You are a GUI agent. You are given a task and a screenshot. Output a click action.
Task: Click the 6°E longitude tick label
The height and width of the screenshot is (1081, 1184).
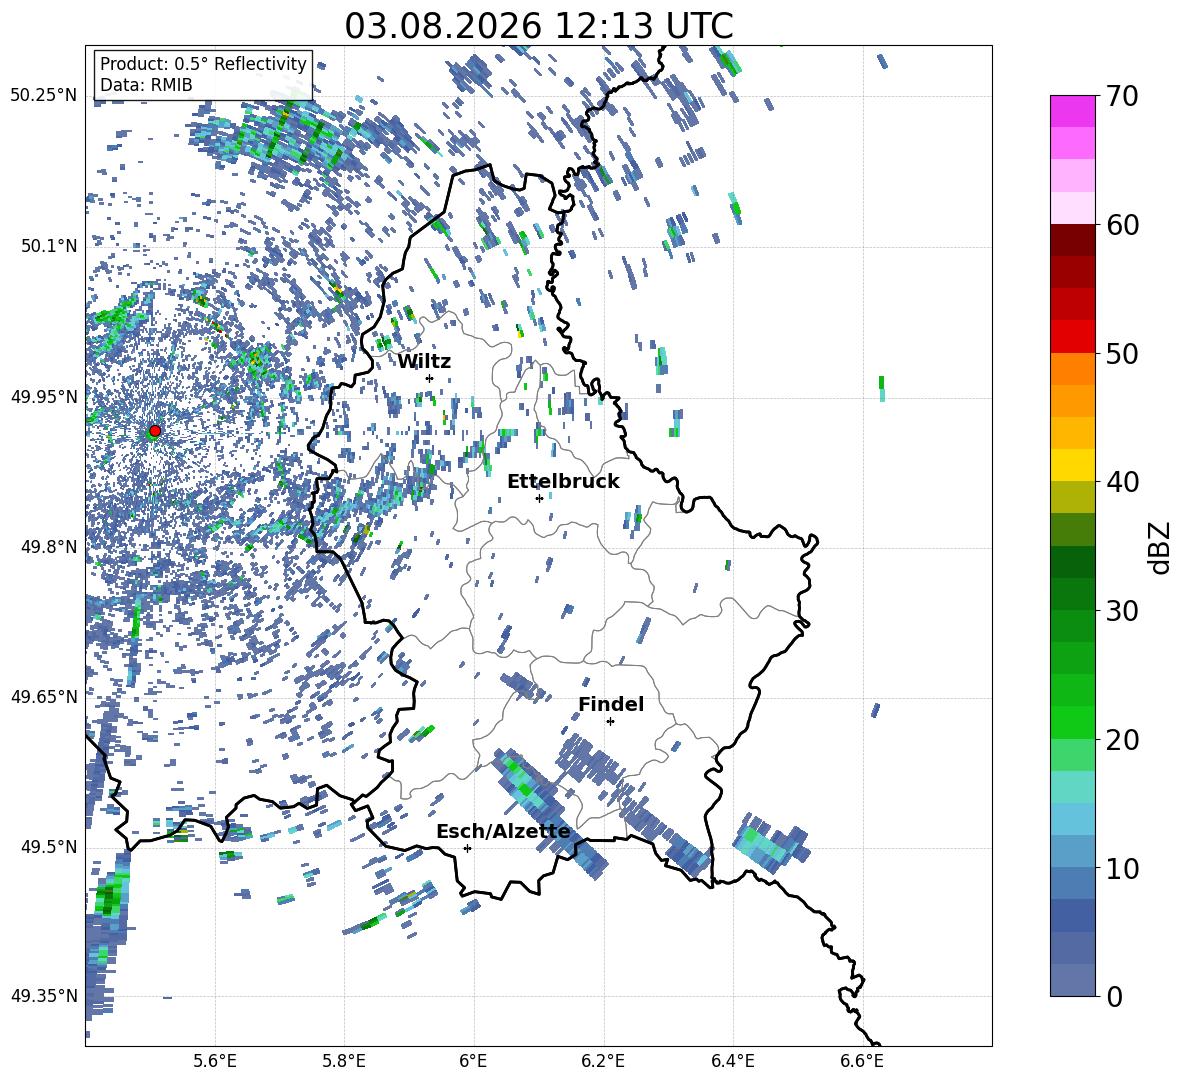tap(473, 1061)
